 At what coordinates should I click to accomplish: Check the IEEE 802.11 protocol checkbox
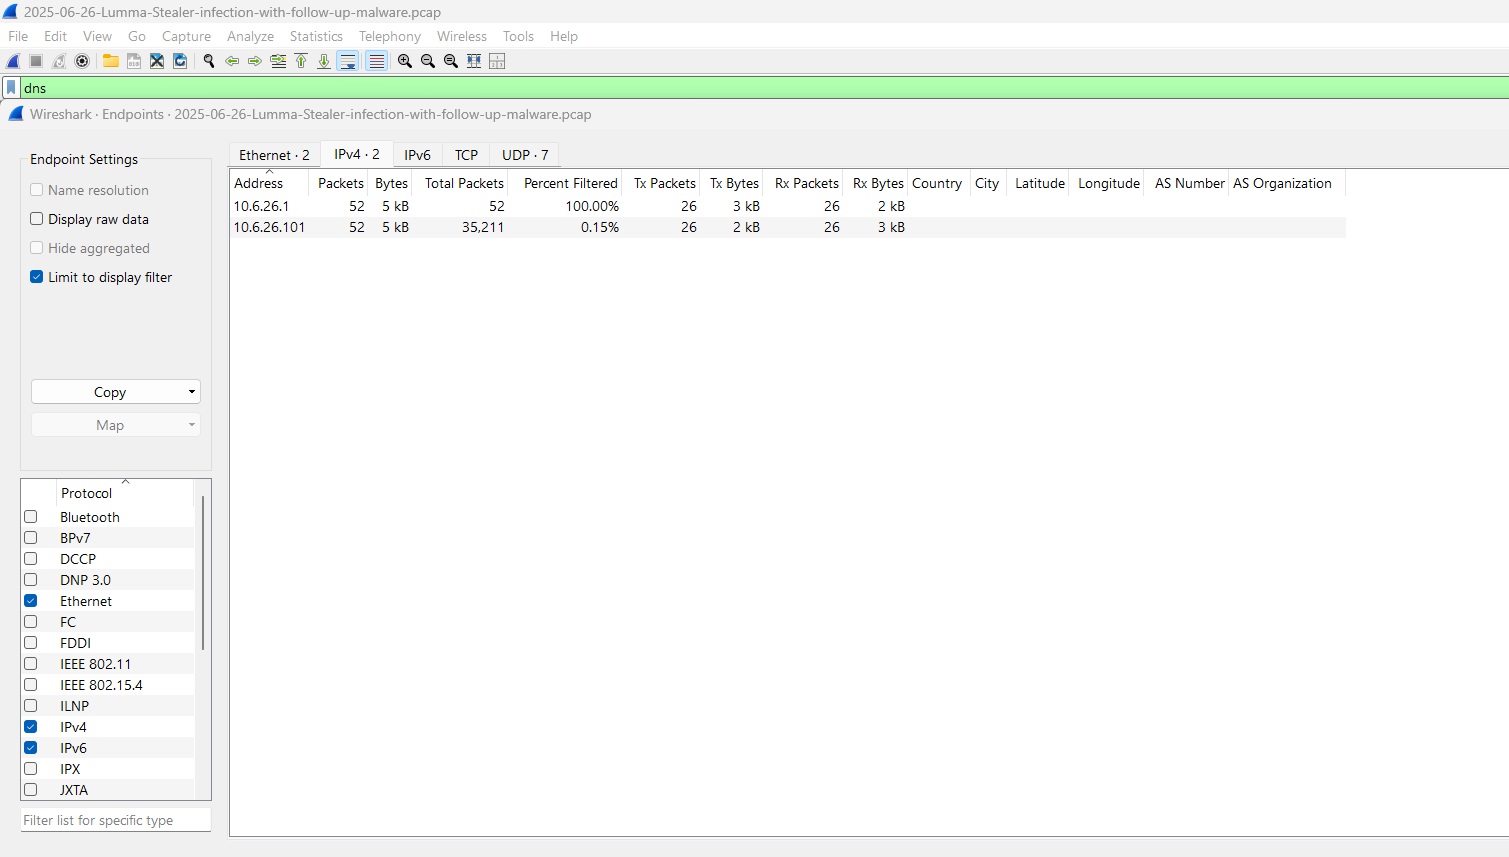click(31, 664)
